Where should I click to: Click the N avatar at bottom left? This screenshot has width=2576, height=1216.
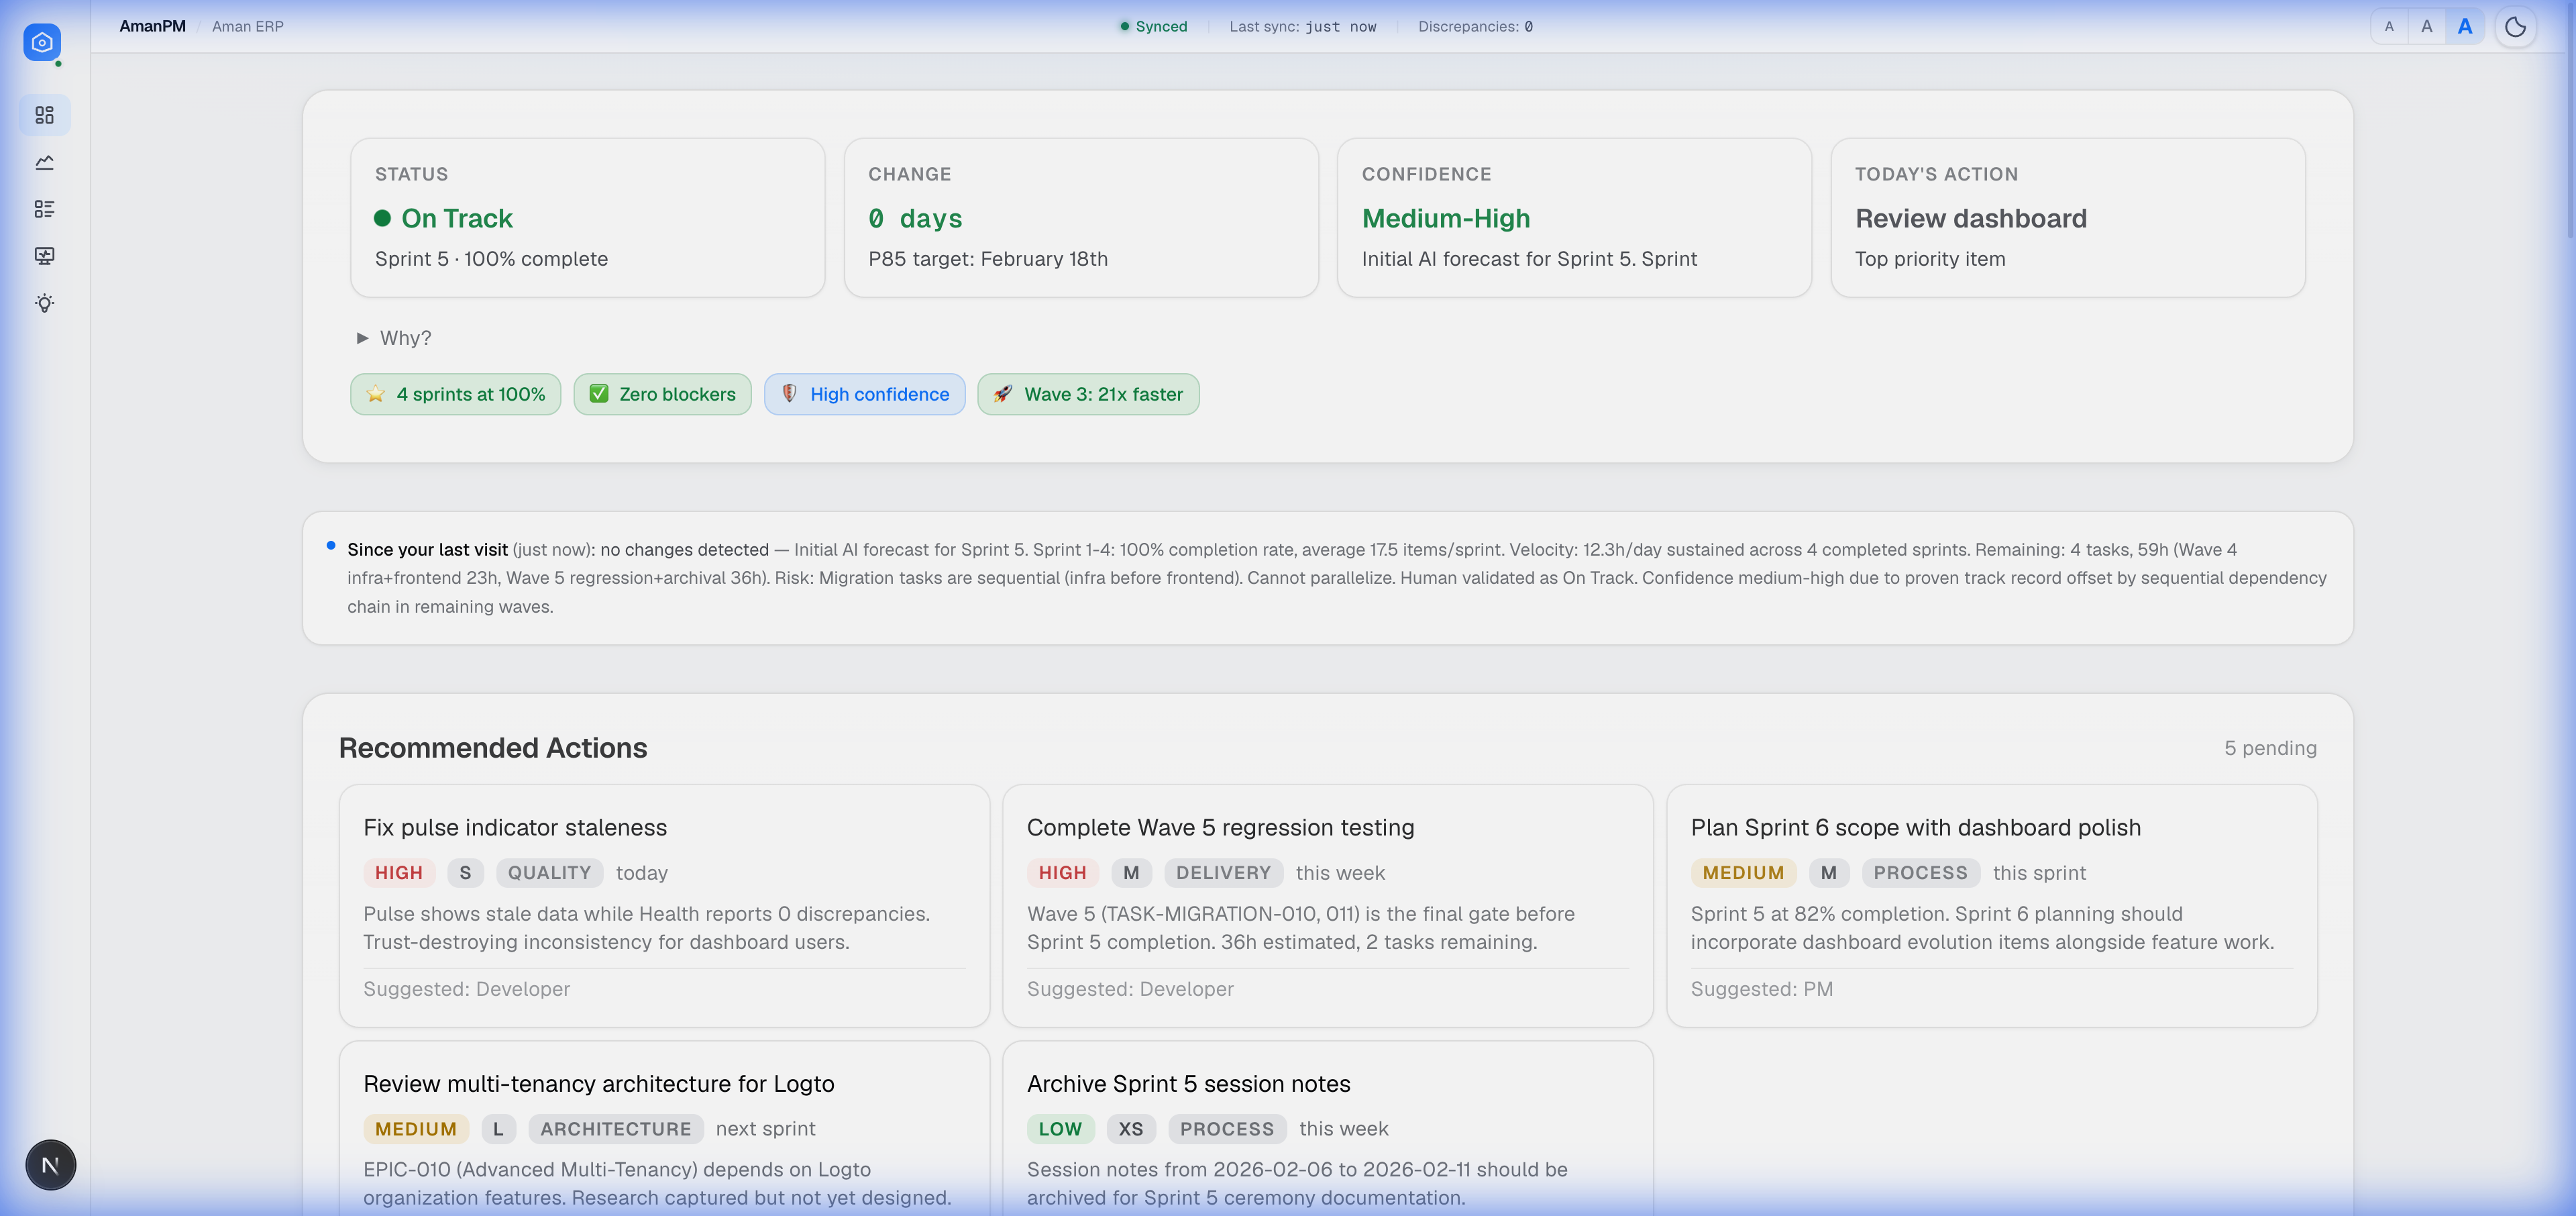click(50, 1164)
